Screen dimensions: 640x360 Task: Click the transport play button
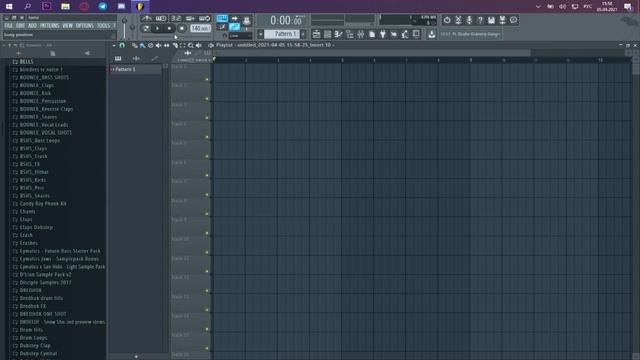click(x=157, y=28)
